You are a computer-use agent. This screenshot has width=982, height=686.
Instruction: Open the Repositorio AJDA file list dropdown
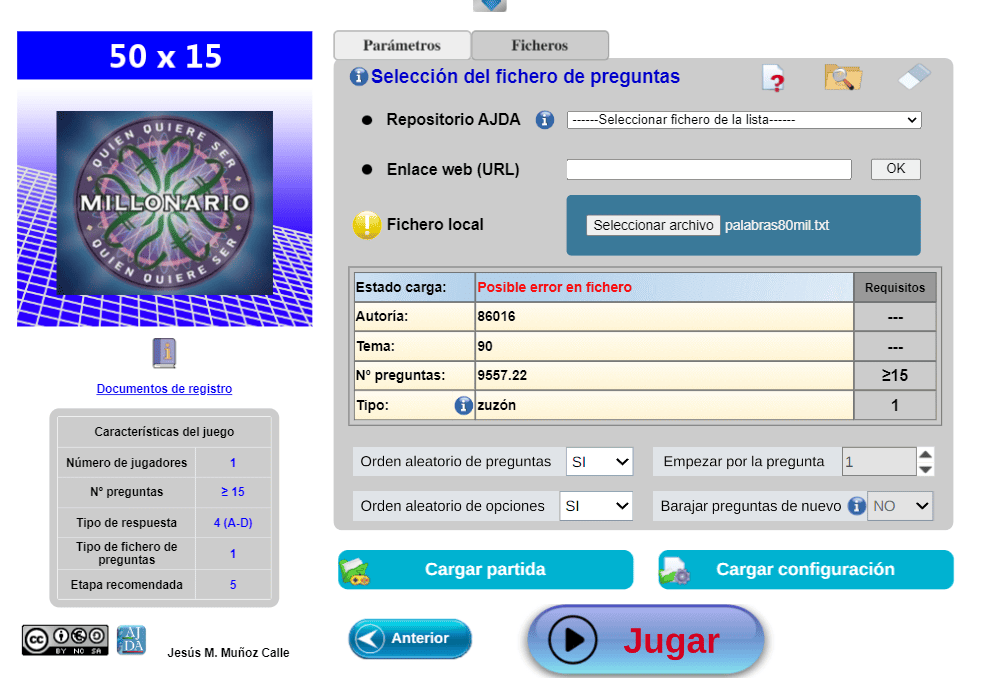(743, 120)
